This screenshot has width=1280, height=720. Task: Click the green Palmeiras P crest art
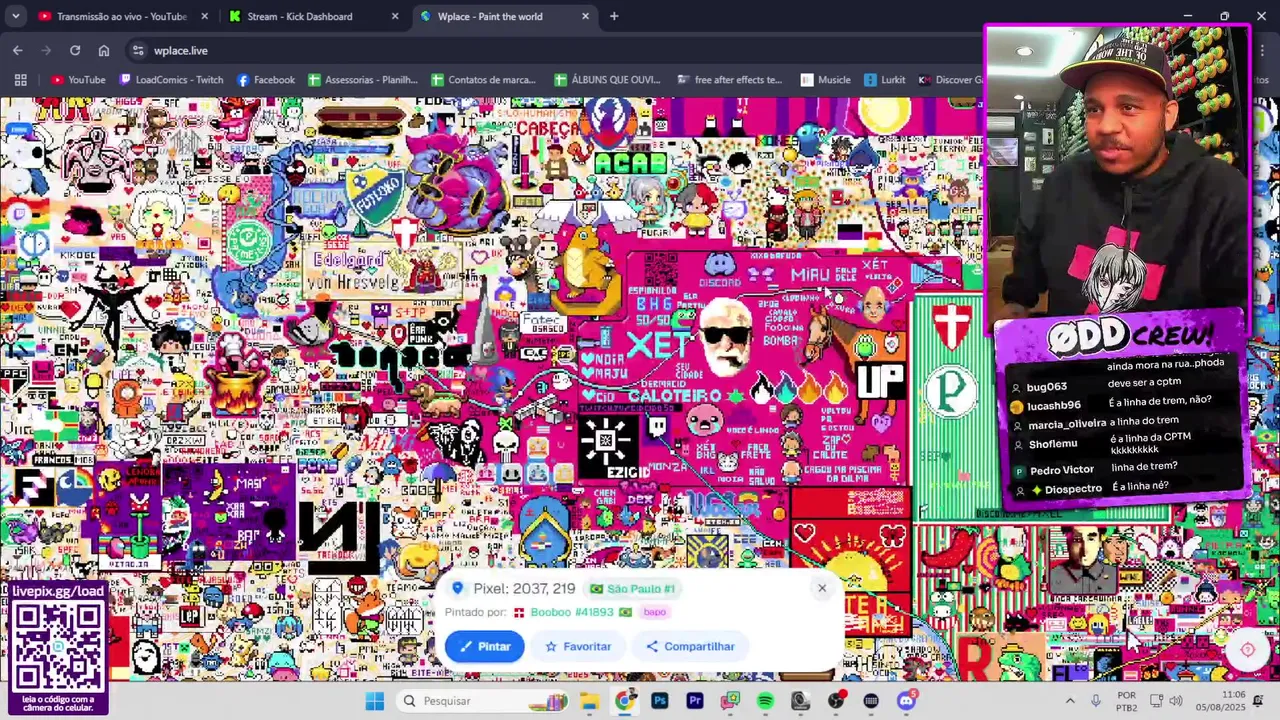(950, 393)
